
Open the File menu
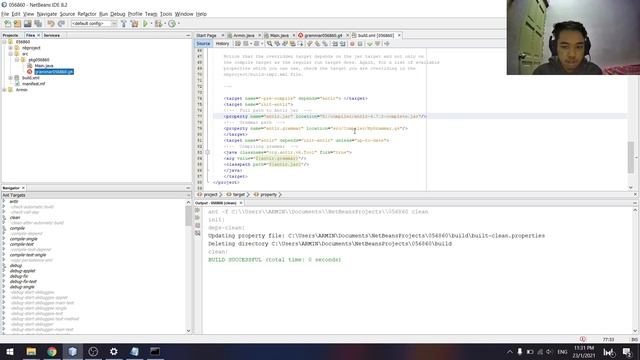5,14
